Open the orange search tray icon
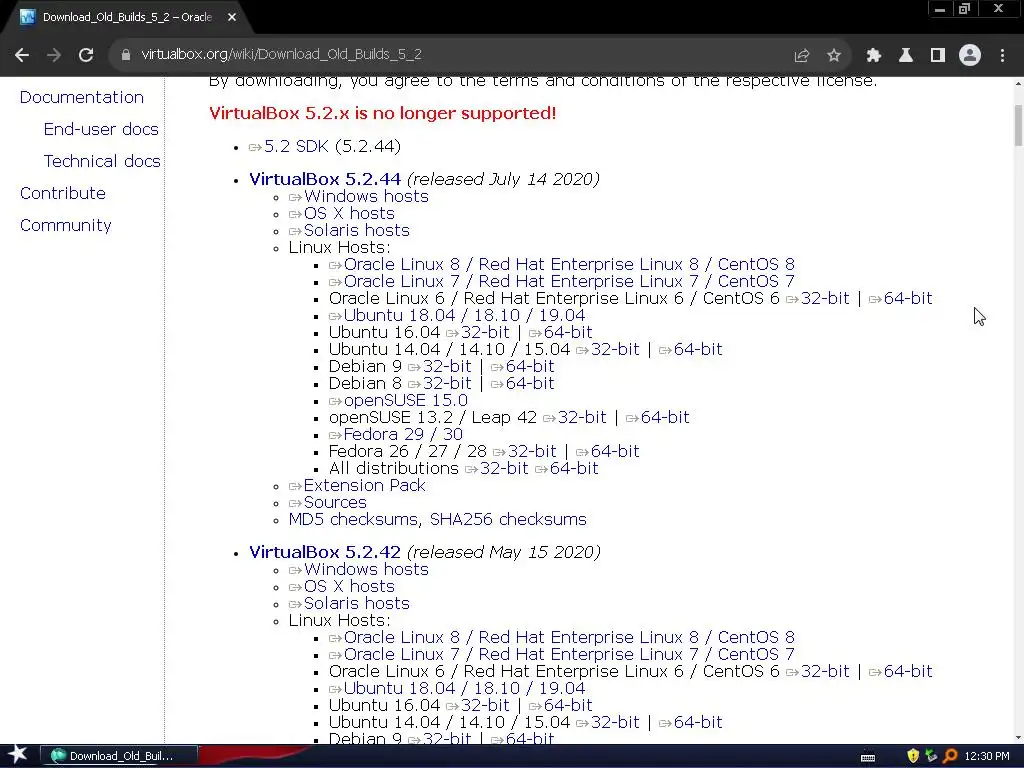Screen dimensions: 1024x768 pos(950,756)
